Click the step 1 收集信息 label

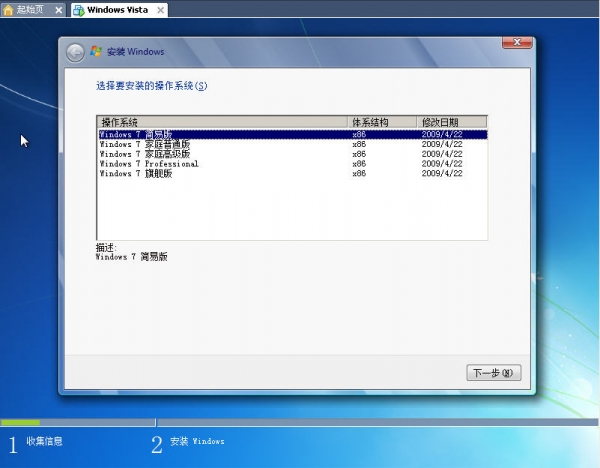(x=44, y=441)
